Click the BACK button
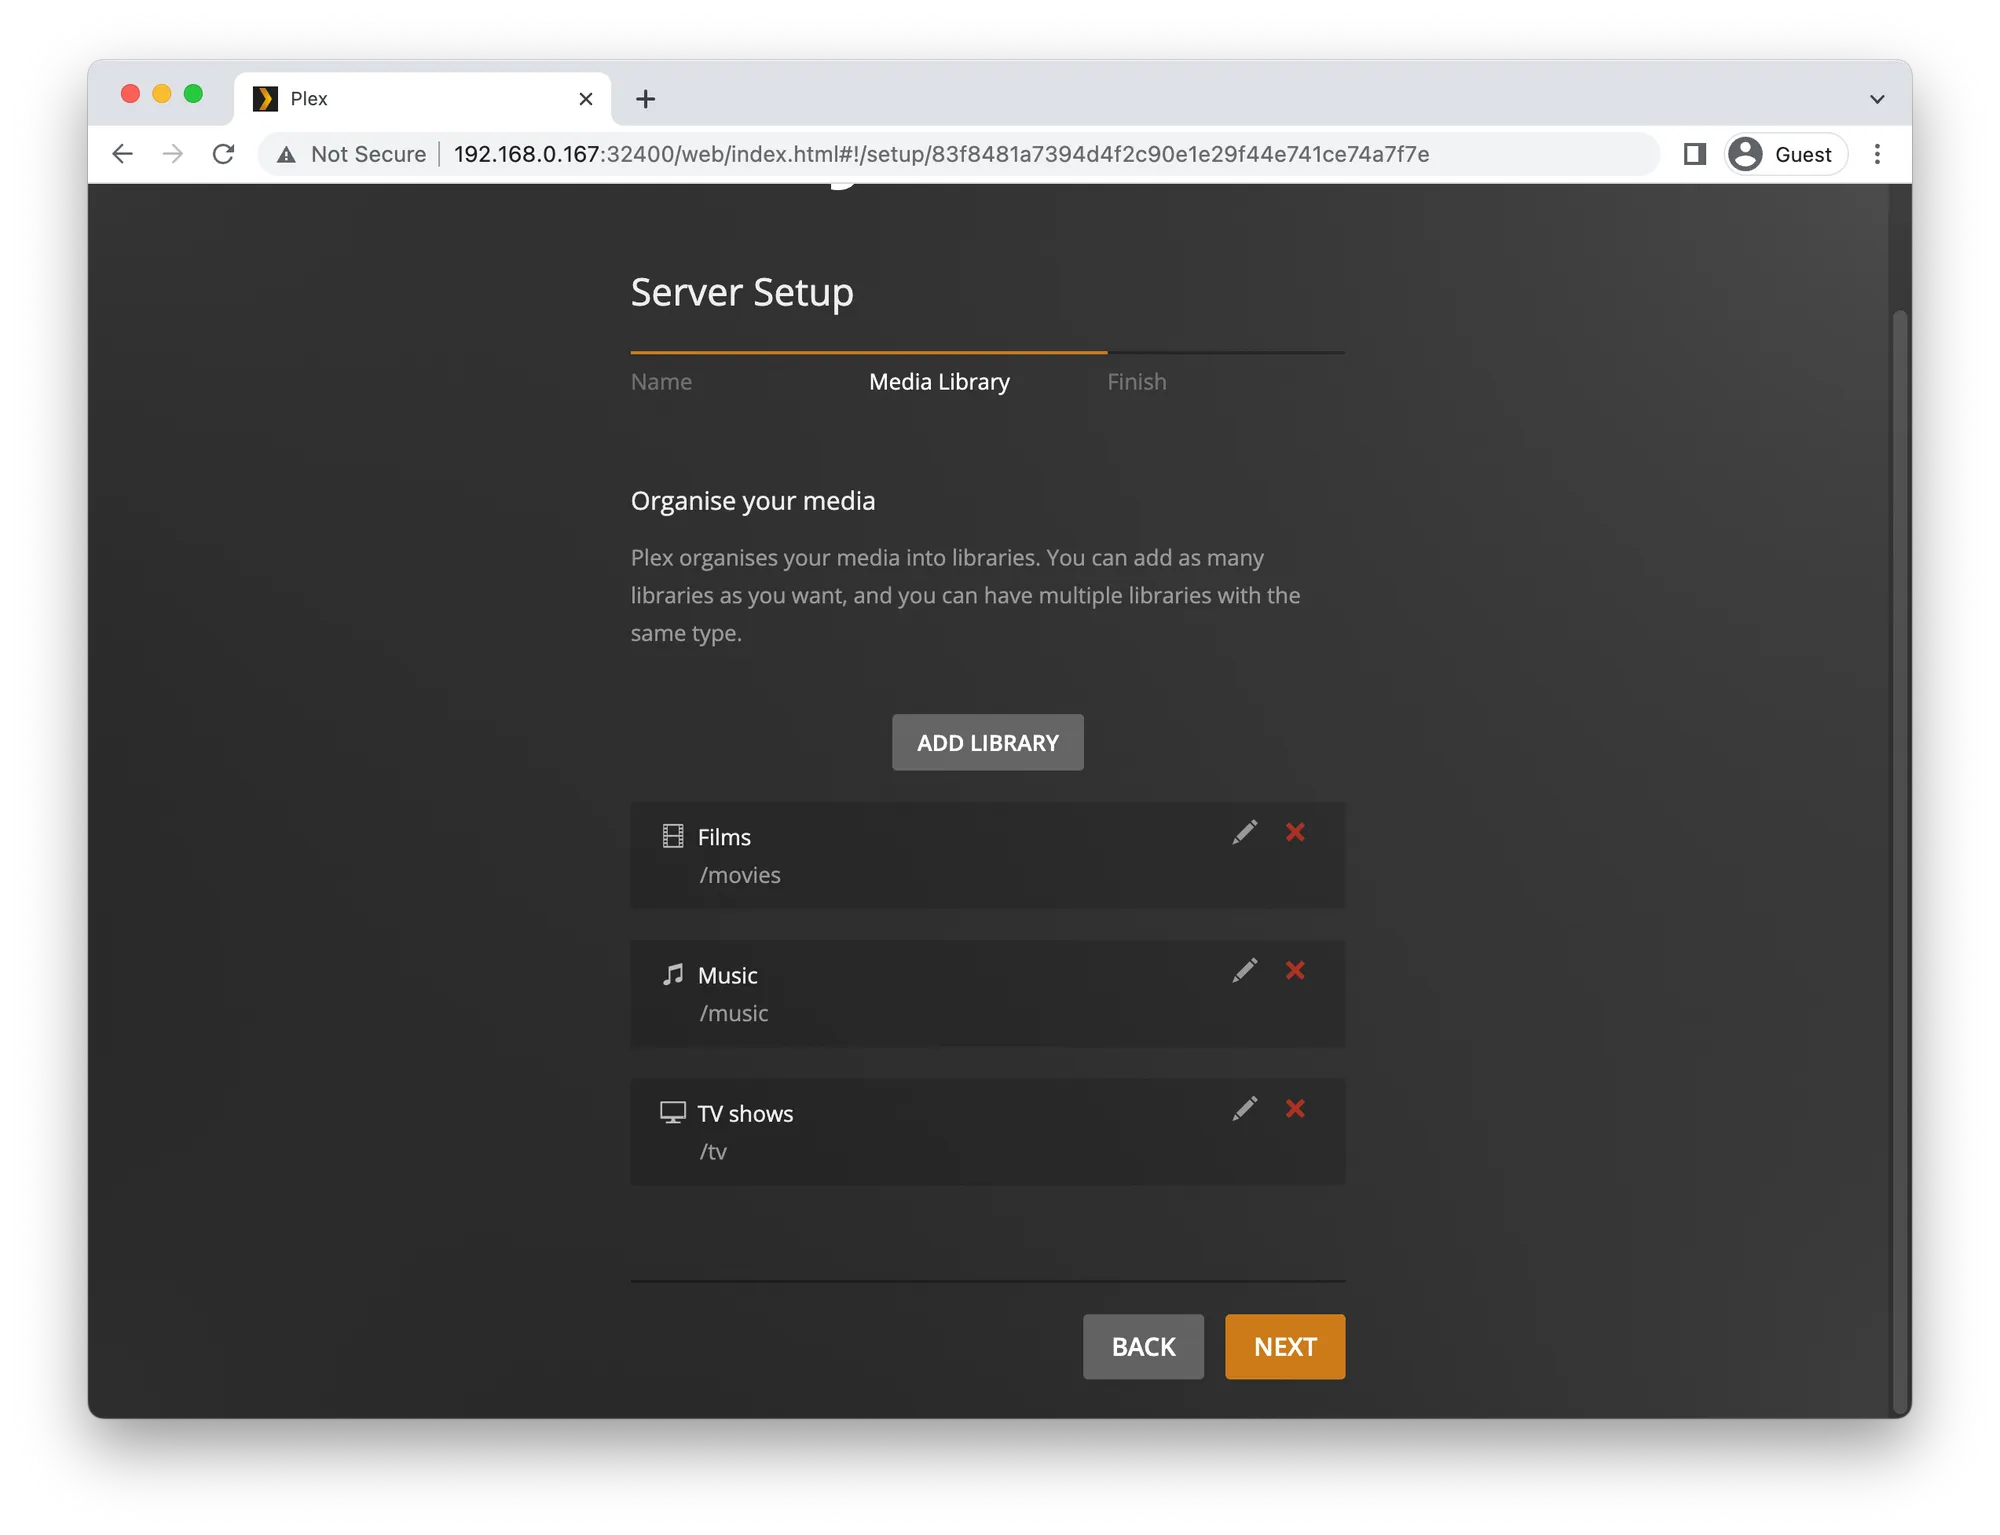Image resolution: width=2000 pixels, height=1535 pixels. tap(1143, 1347)
